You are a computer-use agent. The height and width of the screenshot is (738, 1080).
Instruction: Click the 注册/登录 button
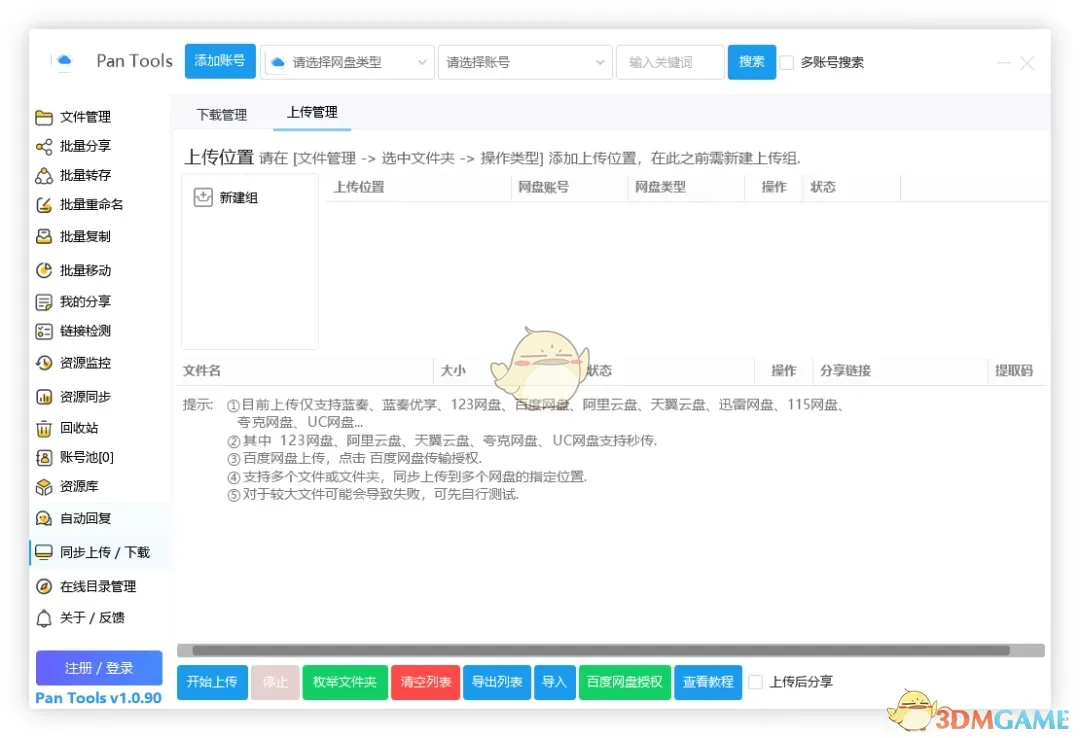[x=98, y=668]
